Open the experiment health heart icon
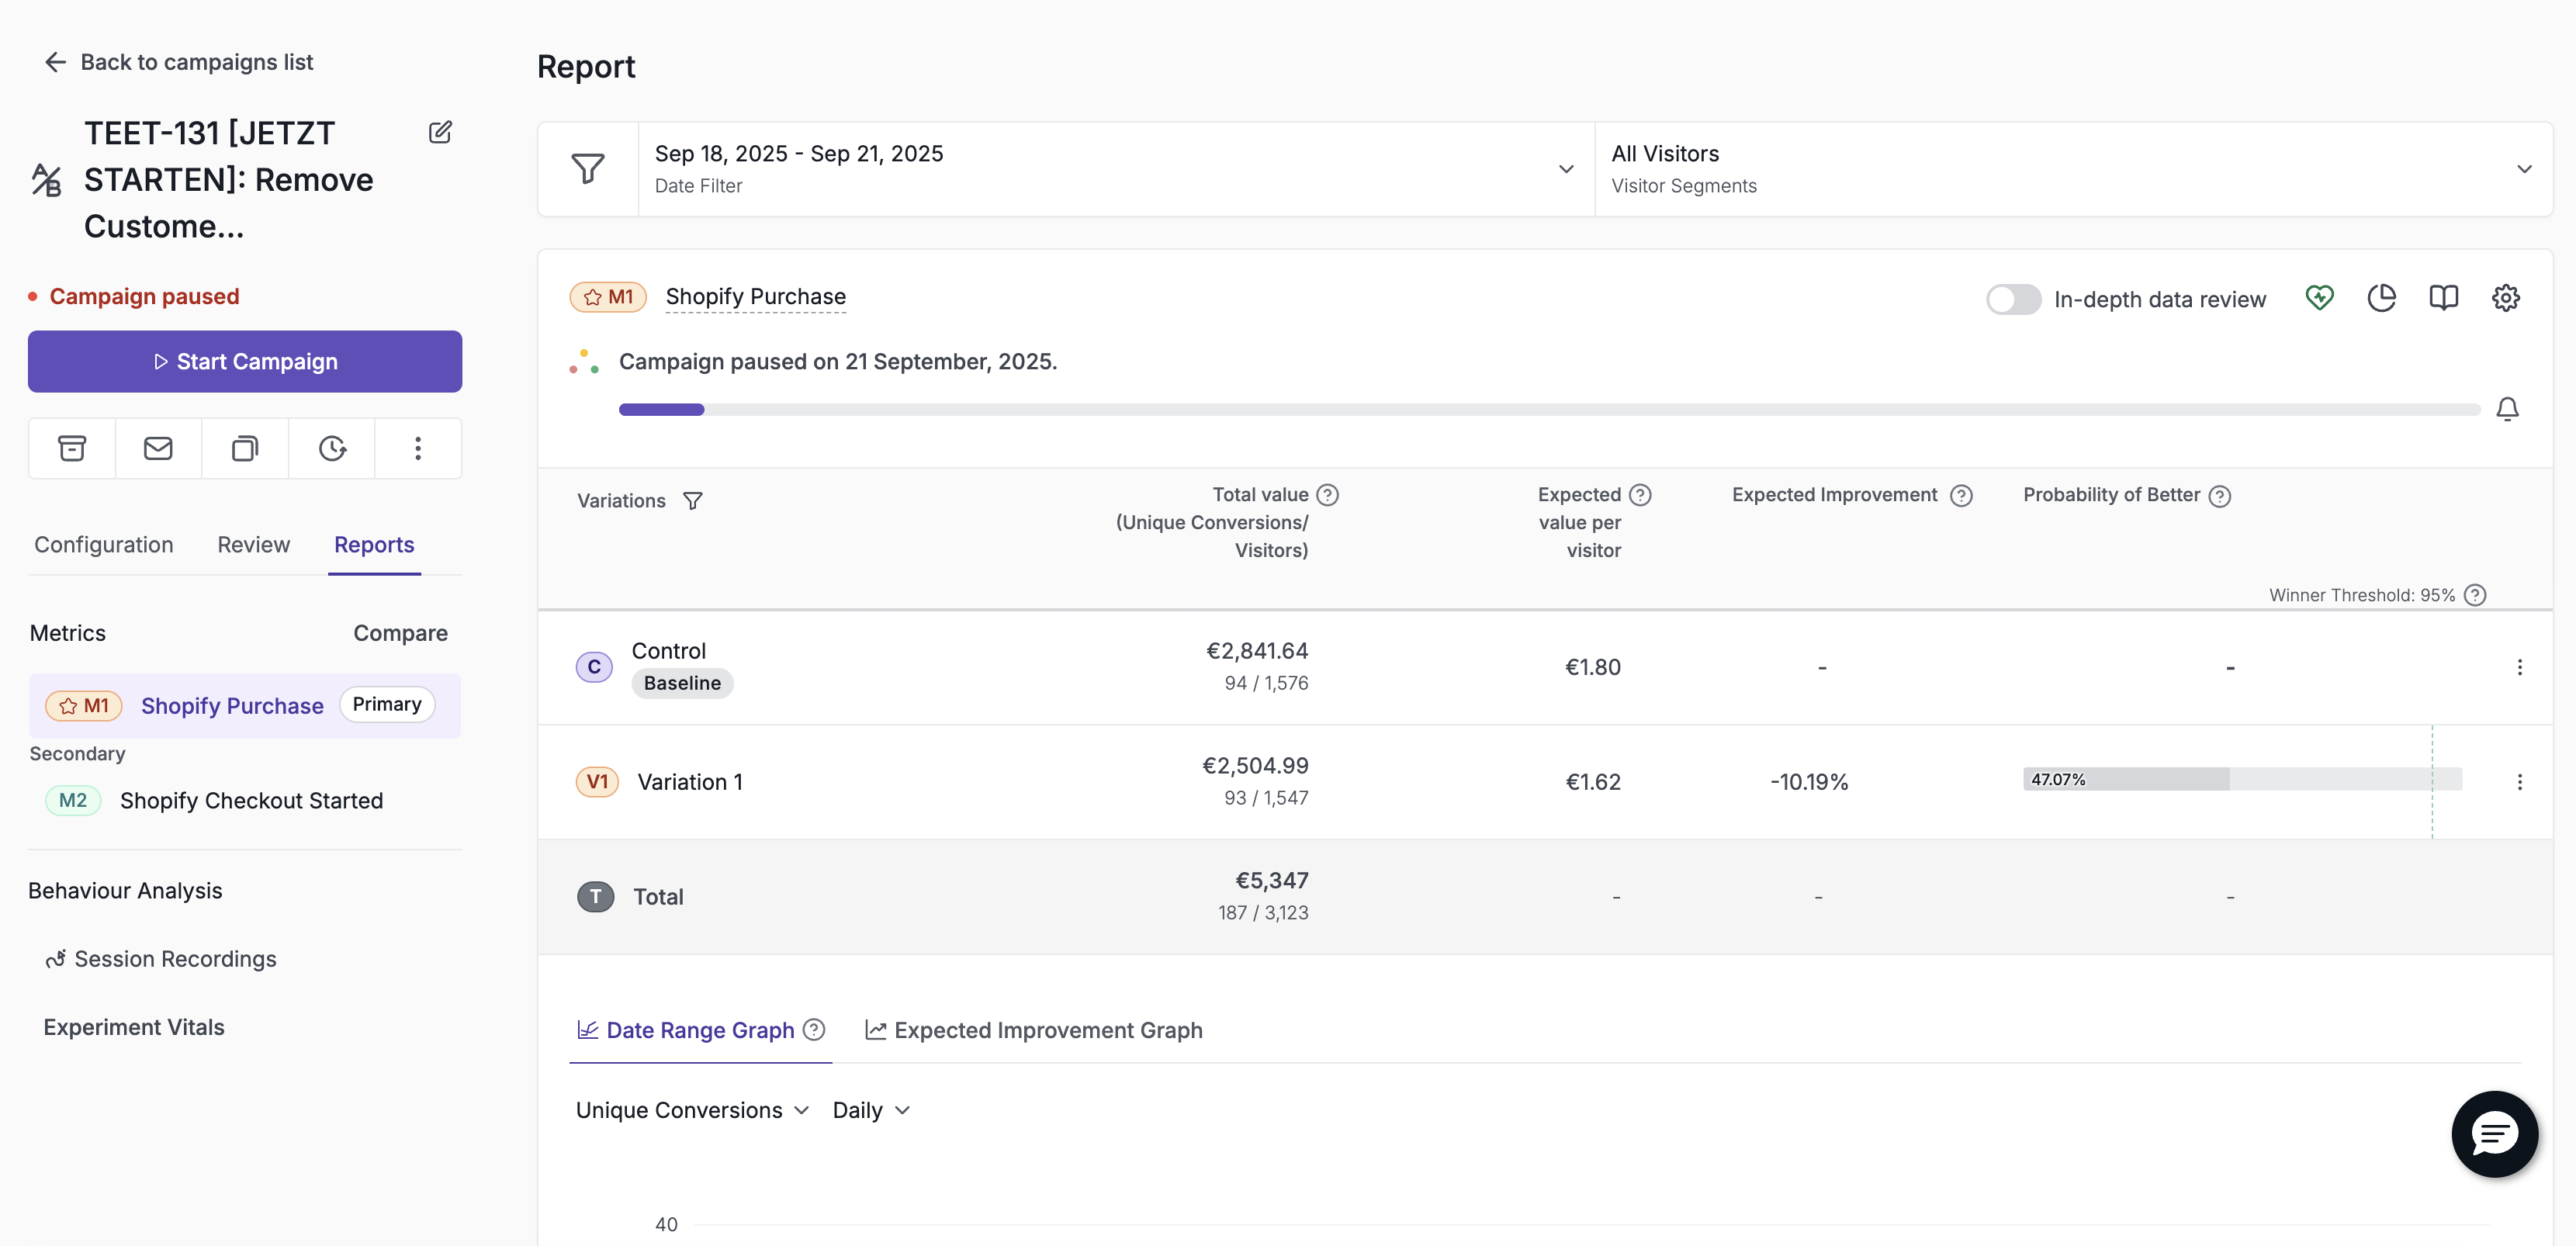This screenshot has width=2576, height=1246. coord(2319,298)
